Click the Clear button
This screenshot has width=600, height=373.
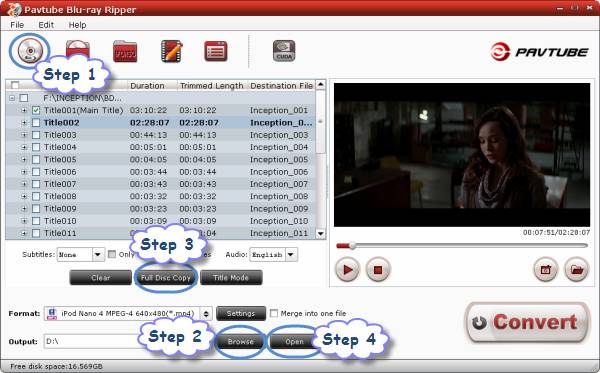[101, 278]
